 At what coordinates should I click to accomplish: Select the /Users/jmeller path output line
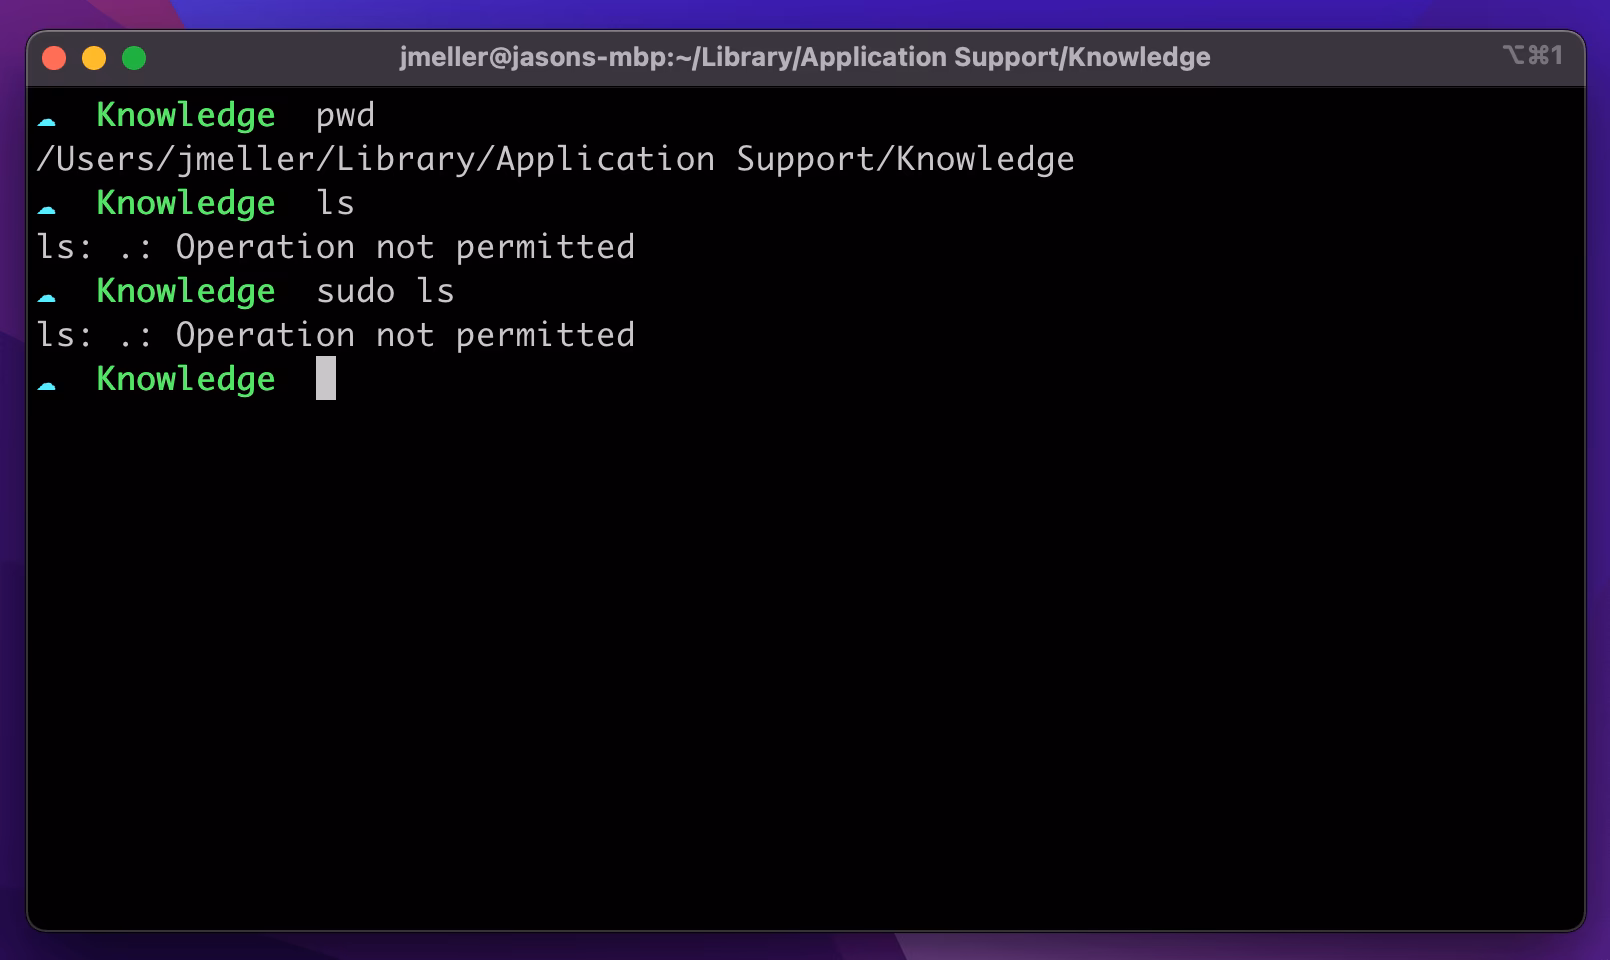[556, 159]
